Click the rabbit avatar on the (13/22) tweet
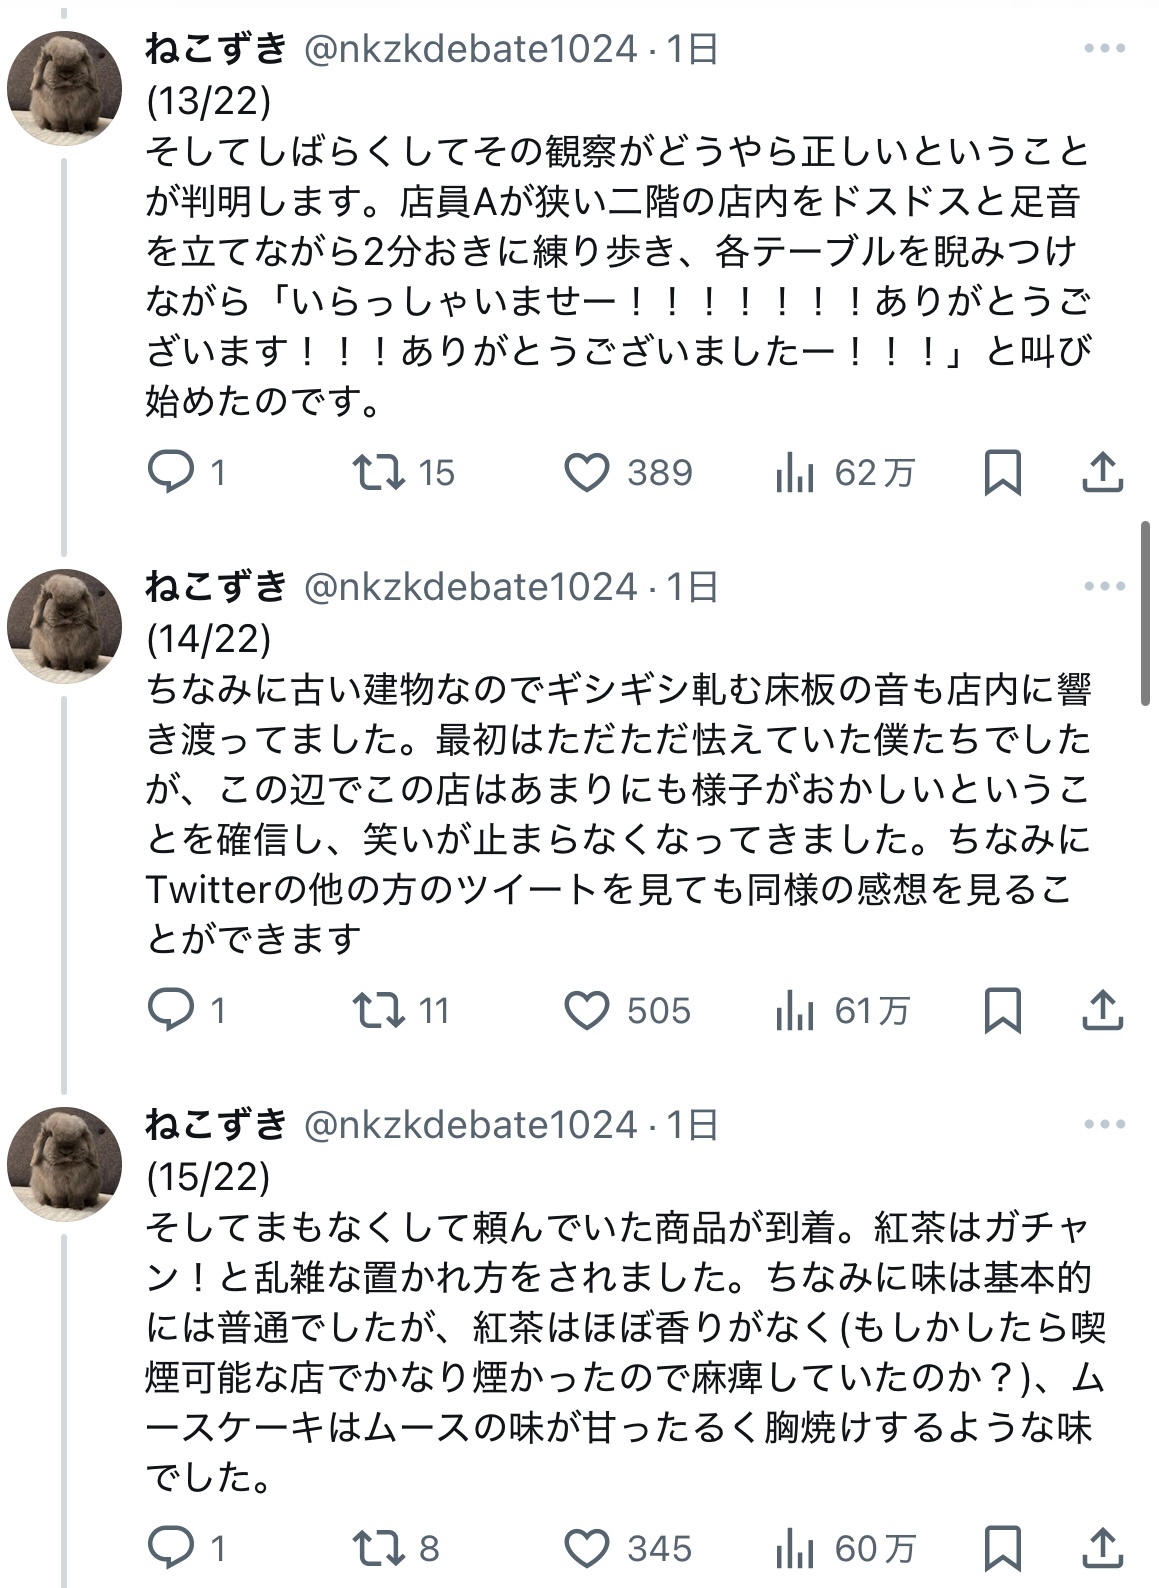The image size is (1159, 1588). point(64,89)
